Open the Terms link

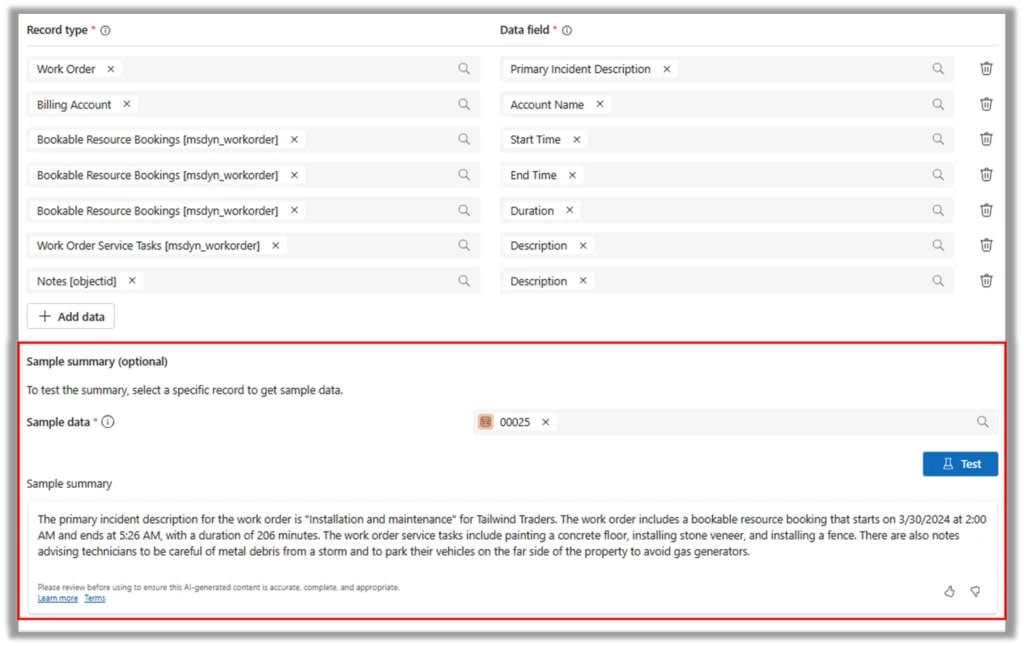pyautogui.click(x=94, y=598)
